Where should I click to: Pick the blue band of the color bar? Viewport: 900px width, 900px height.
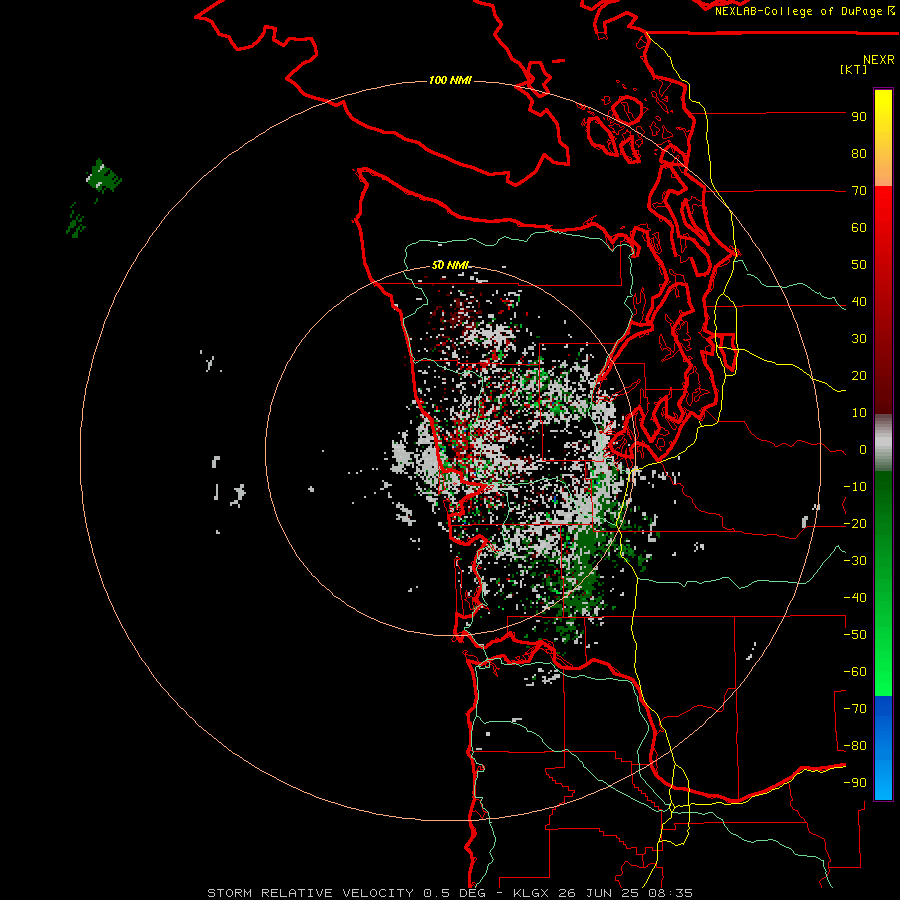(x=883, y=748)
